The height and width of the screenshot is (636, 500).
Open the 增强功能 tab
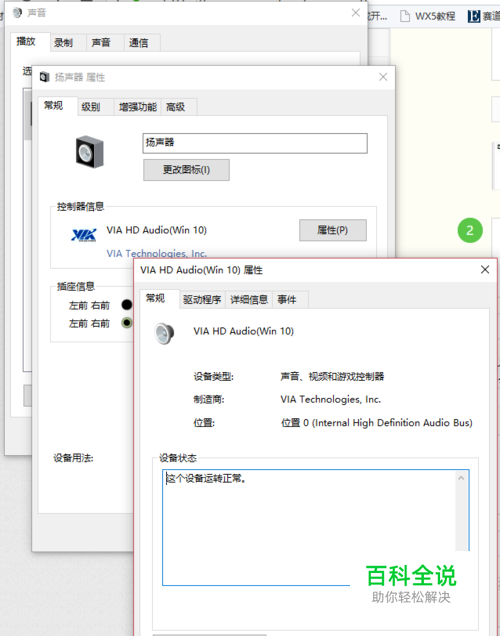click(x=138, y=107)
